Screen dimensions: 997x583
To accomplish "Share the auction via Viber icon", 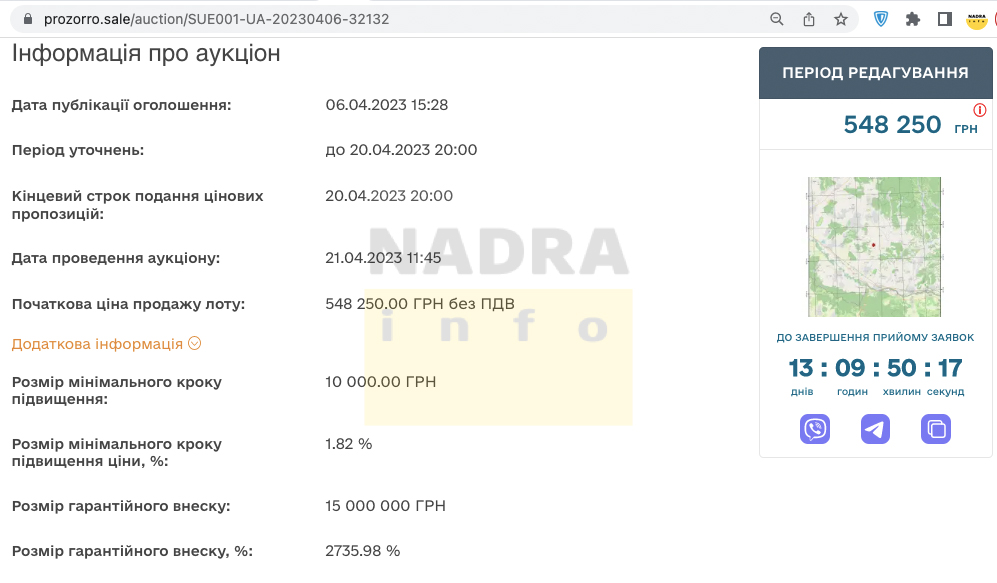I will point(815,429).
